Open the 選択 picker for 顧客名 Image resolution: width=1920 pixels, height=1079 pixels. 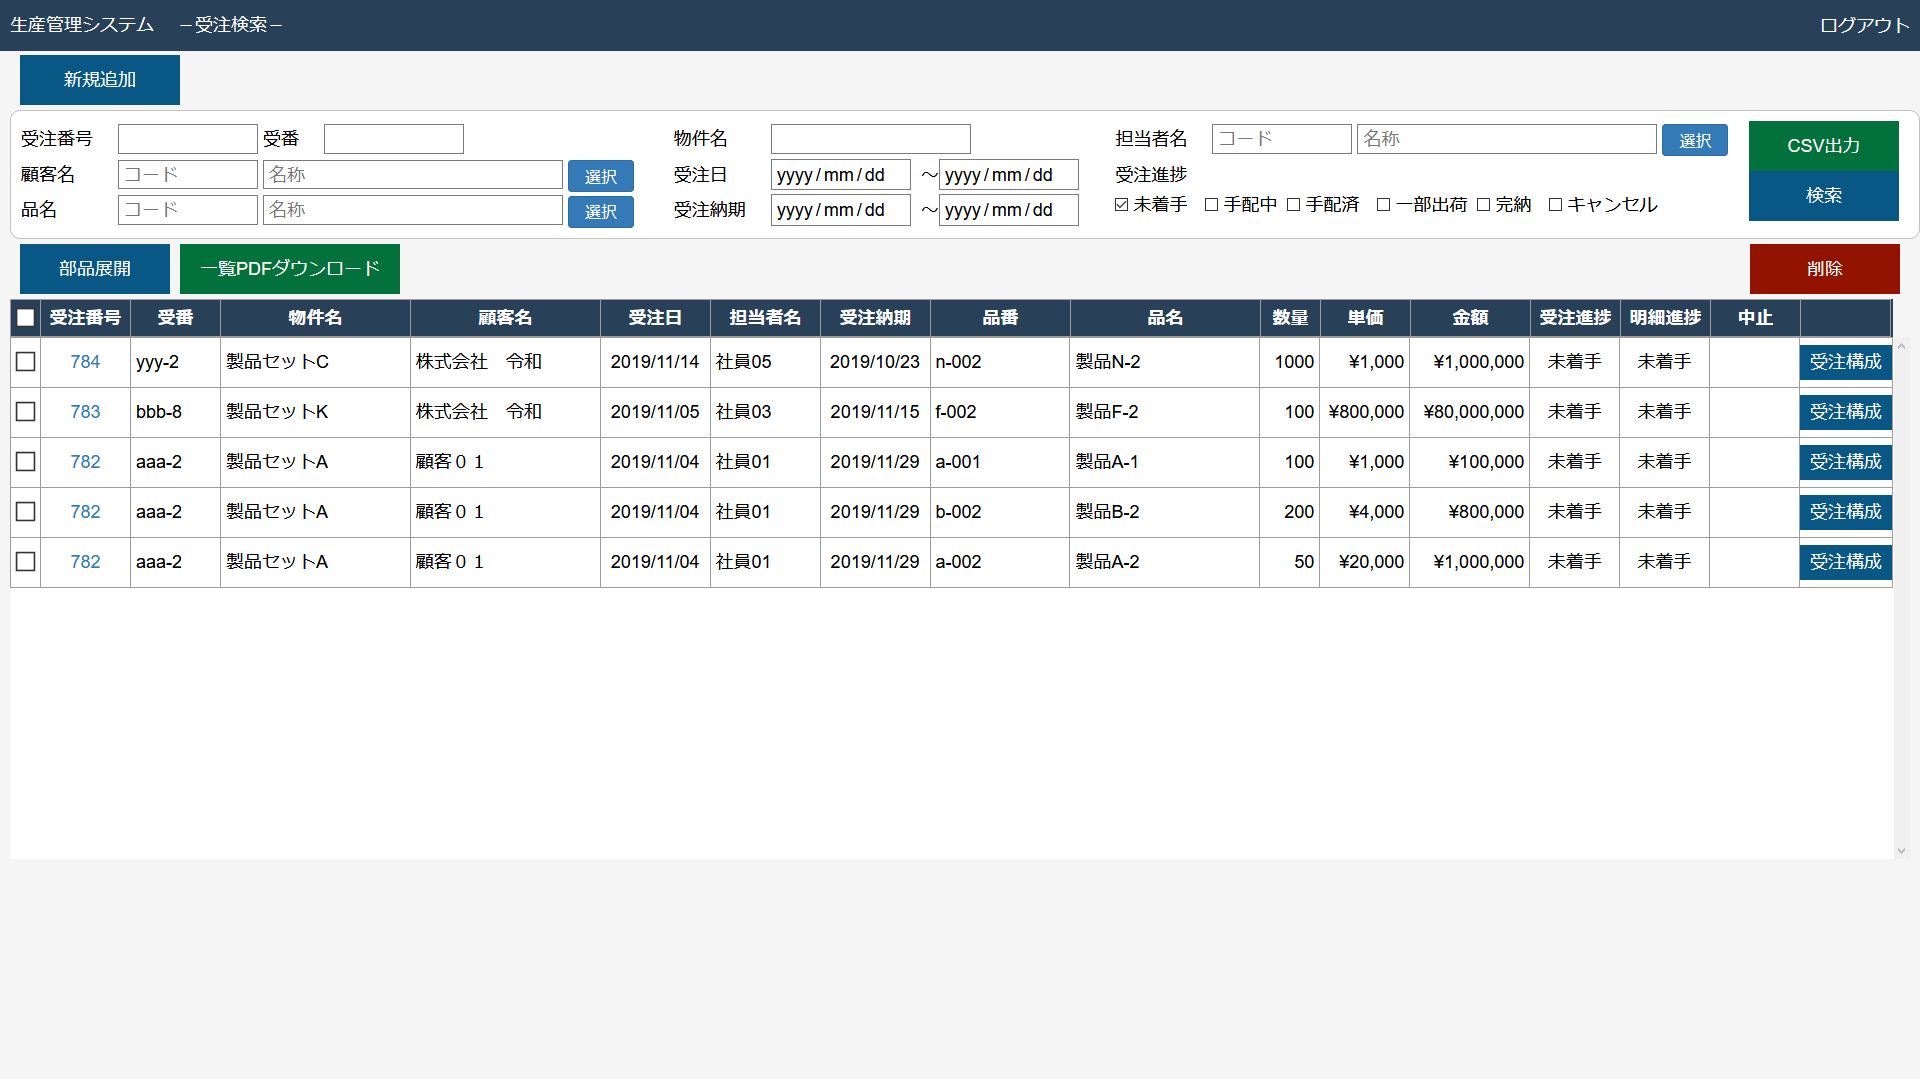600,176
